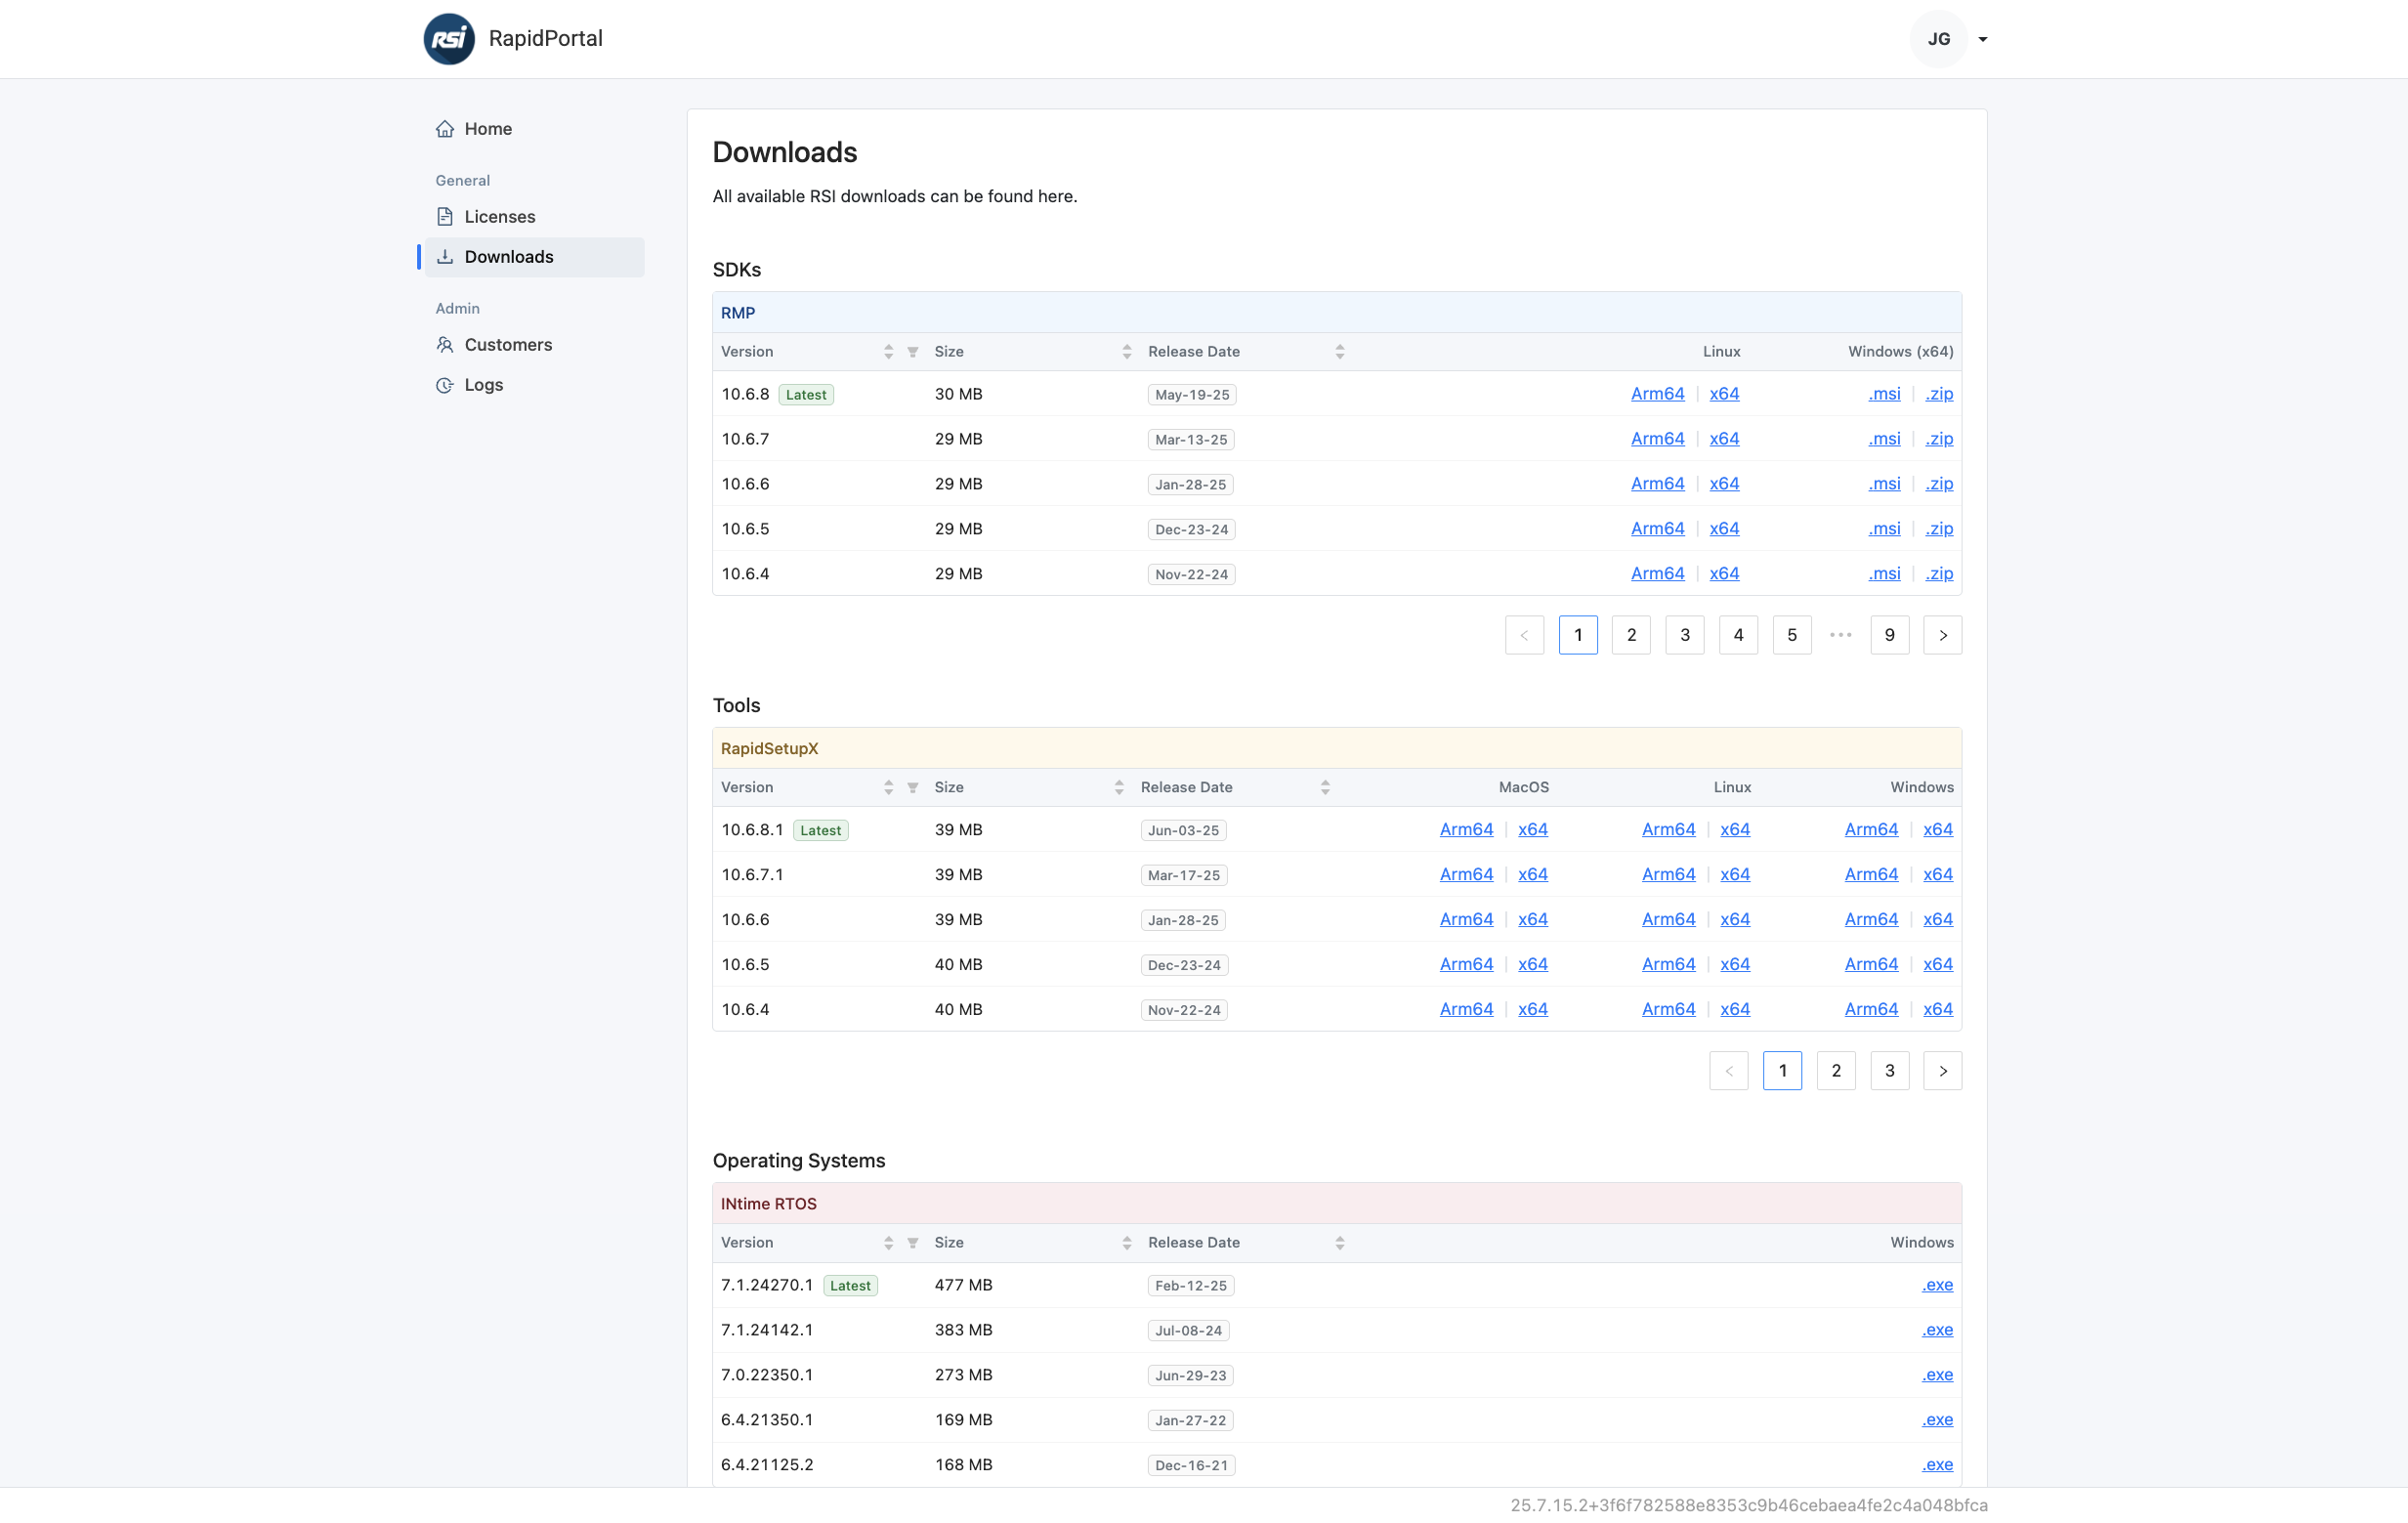The height and width of the screenshot is (1523, 2408).
Task: Click the Customers sidebar icon
Action: tap(445, 345)
